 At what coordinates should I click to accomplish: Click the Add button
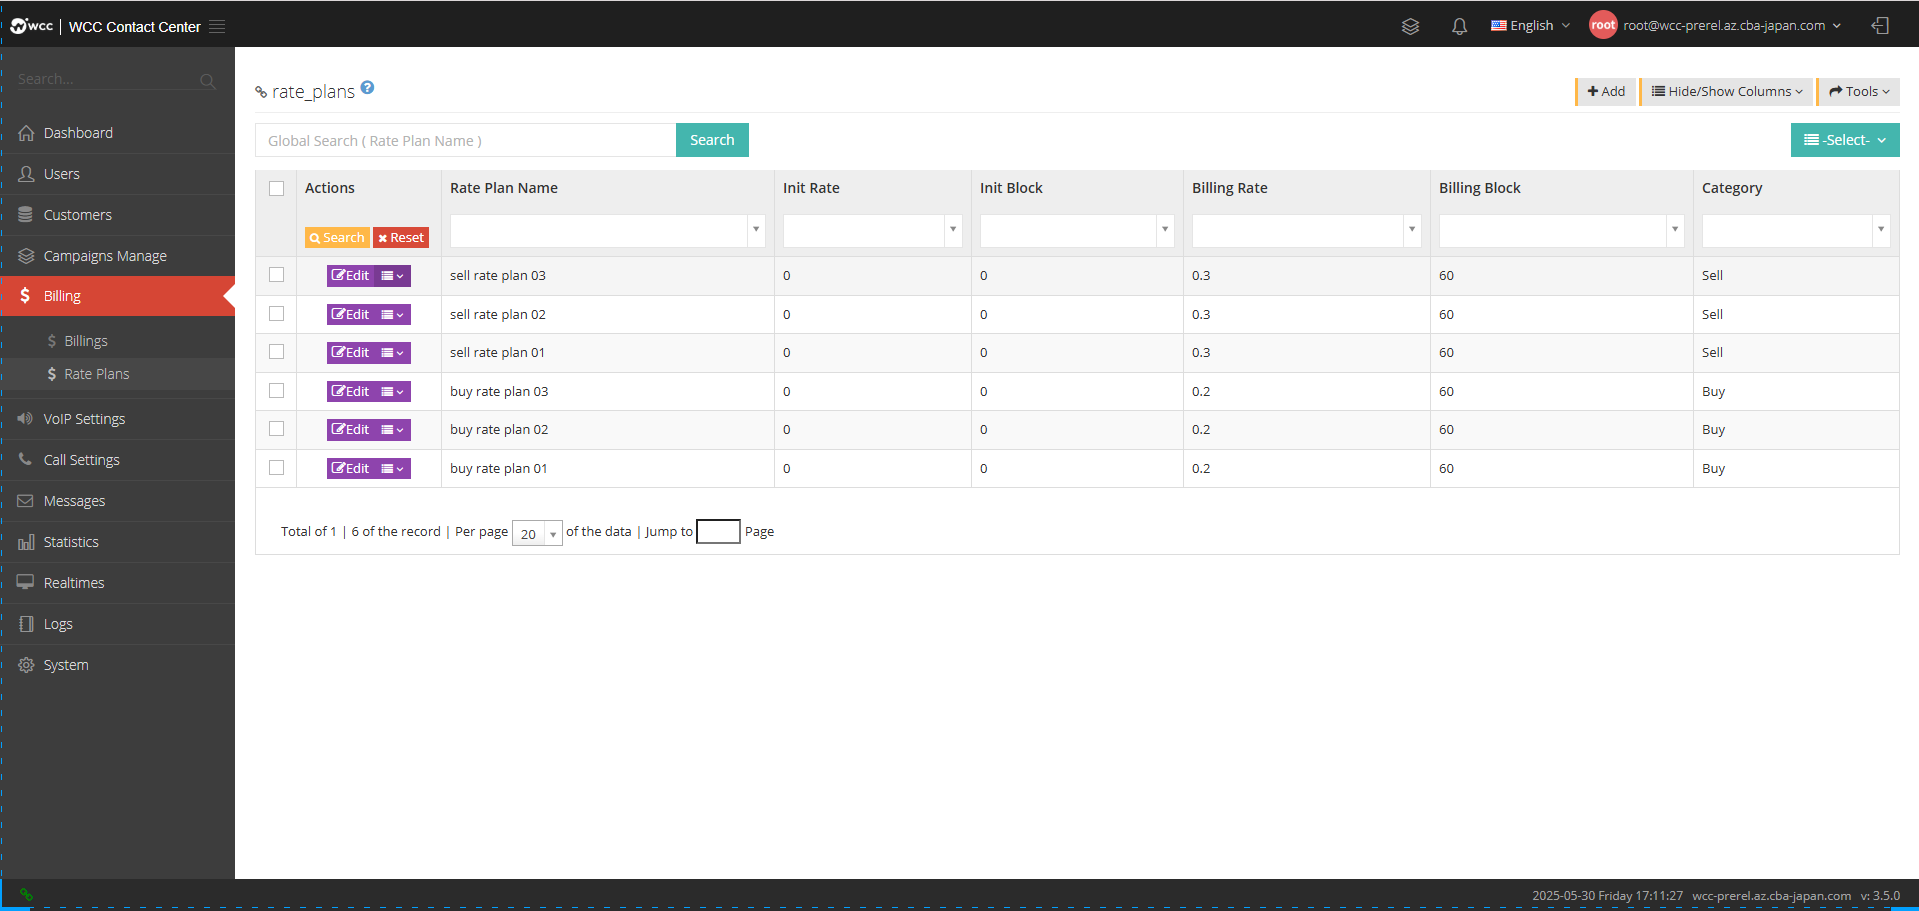[x=1606, y=91]
